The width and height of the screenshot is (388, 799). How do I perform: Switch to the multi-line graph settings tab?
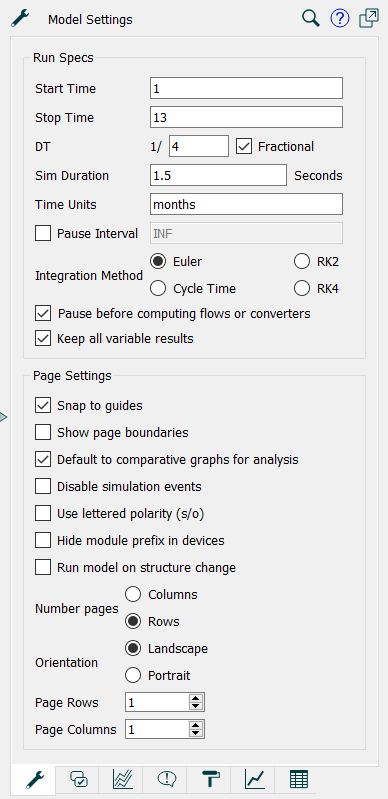[122, 779]
